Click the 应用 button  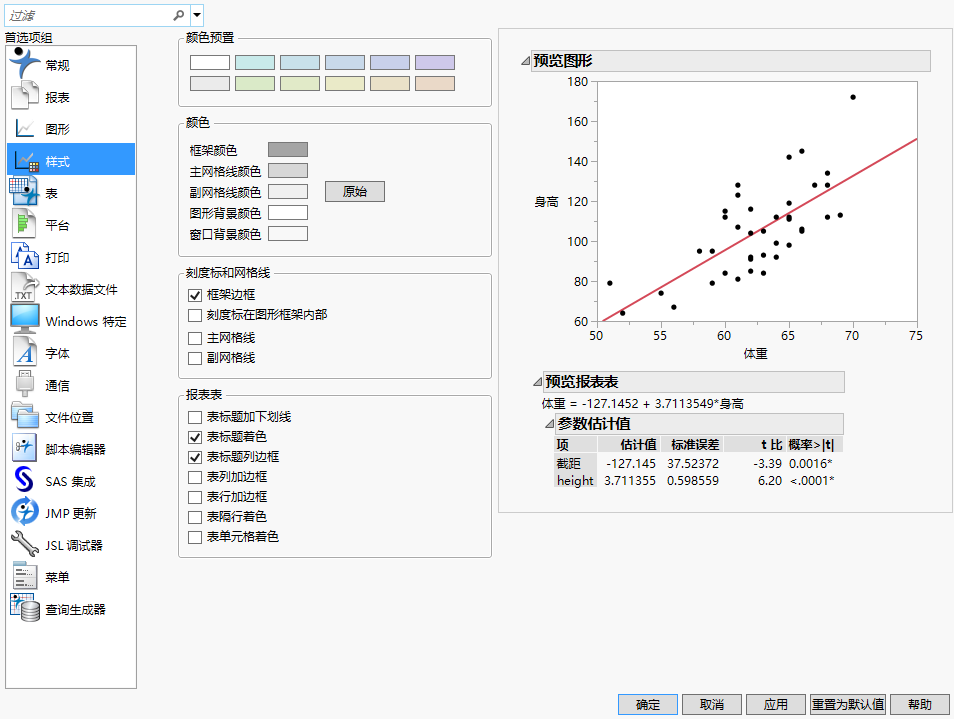[x=776, y=704]
